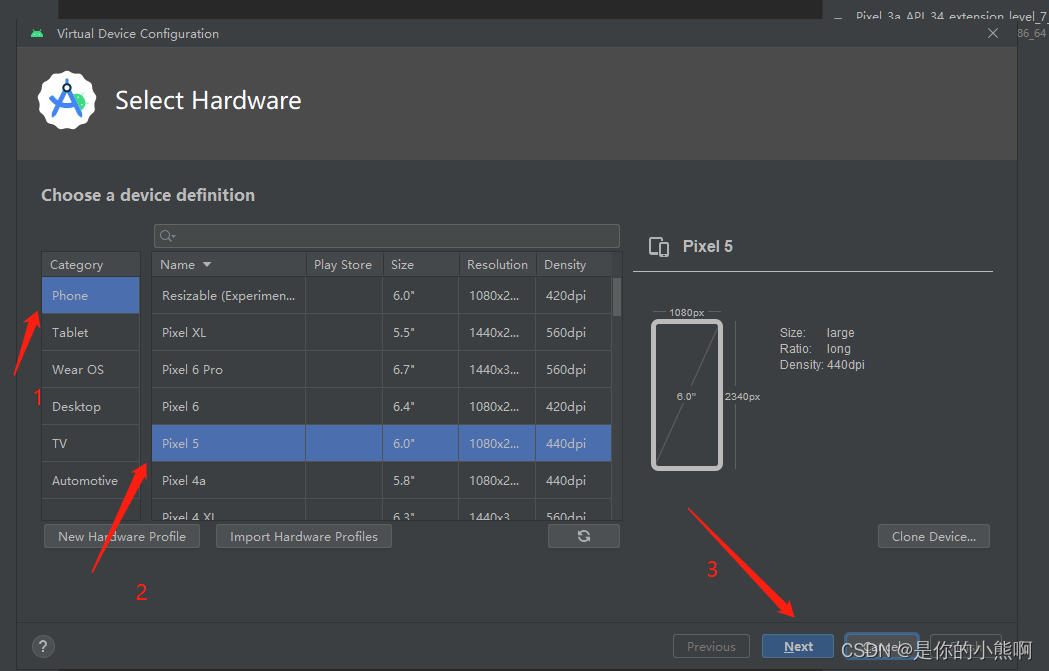Select the Pixel 6 Pro device row

(381, 369)
